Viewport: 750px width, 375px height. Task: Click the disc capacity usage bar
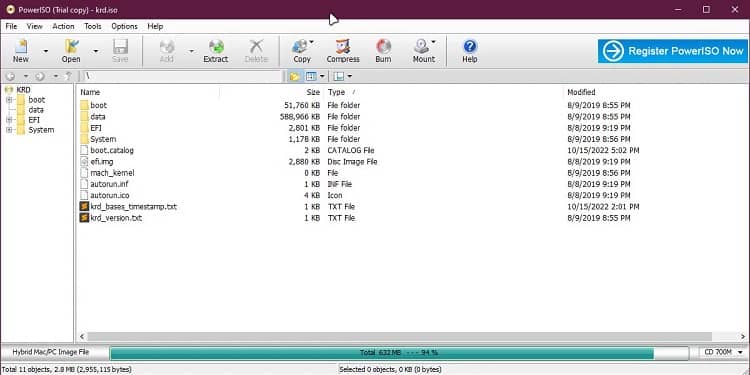399,353
